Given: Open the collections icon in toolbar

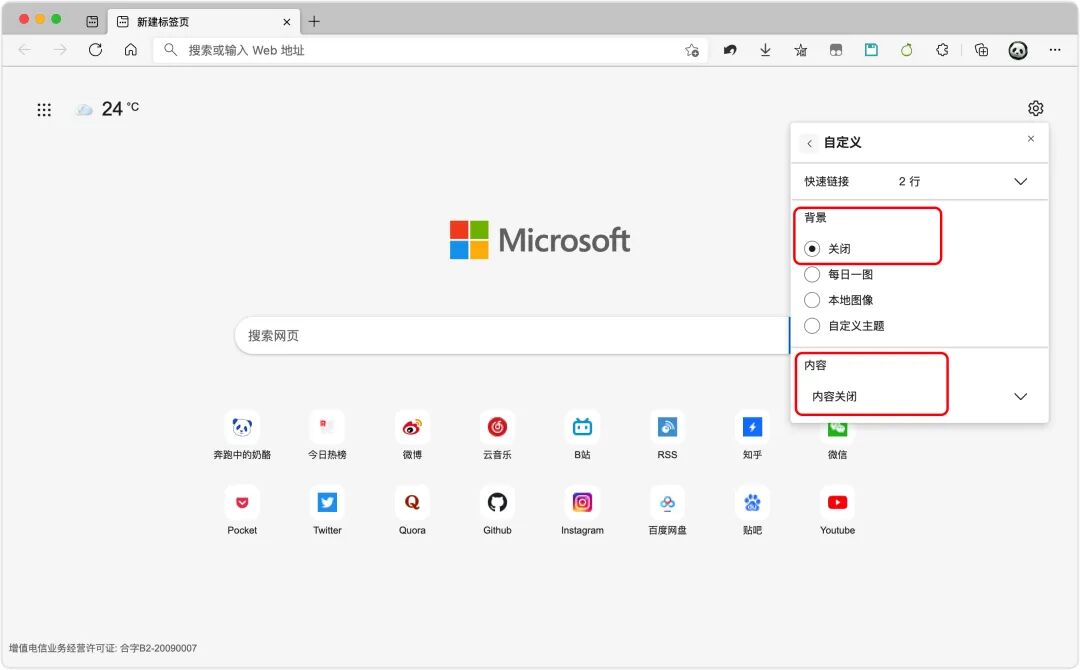Looking at the screenshot, I should (982, 50).
